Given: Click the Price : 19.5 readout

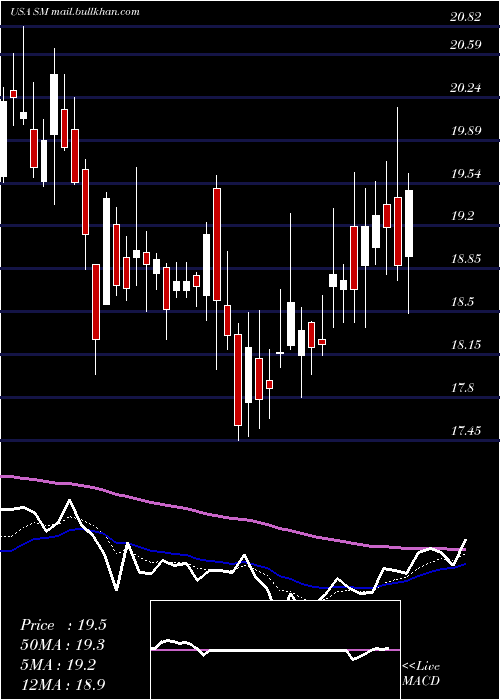Looking at the screenshot, I should click(63, 625).
